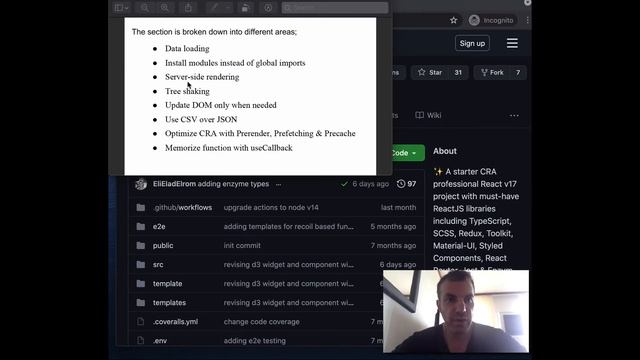Open the .env file
This screenshot has width=640, height=360.
coord(160,340)
